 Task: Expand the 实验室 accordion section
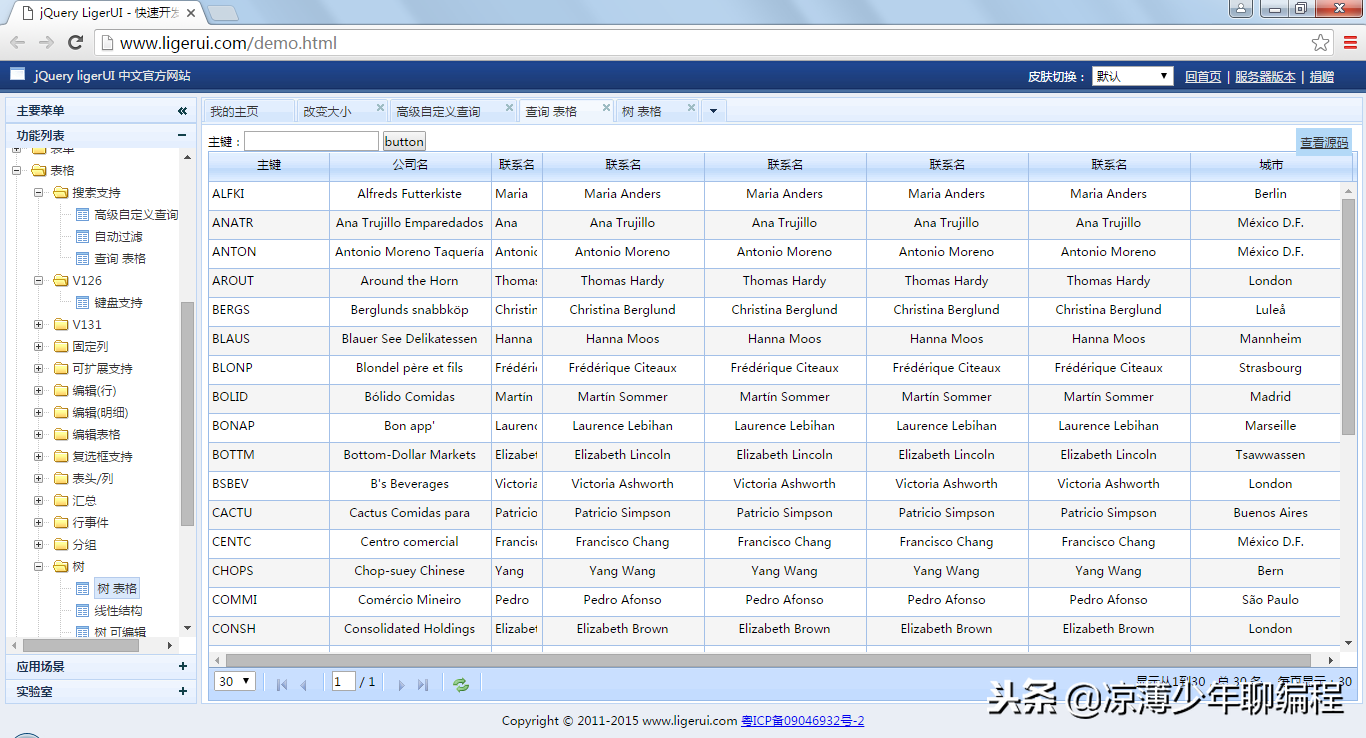coord(182,691)
